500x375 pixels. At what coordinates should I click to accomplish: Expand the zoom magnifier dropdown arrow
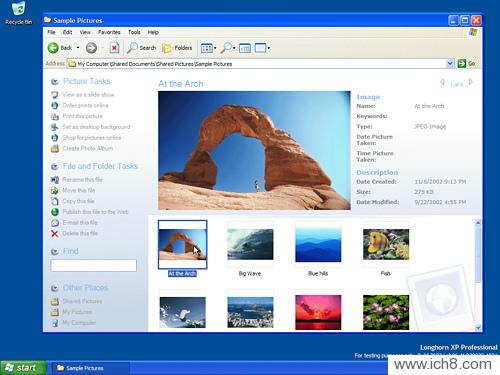[234, 48]
